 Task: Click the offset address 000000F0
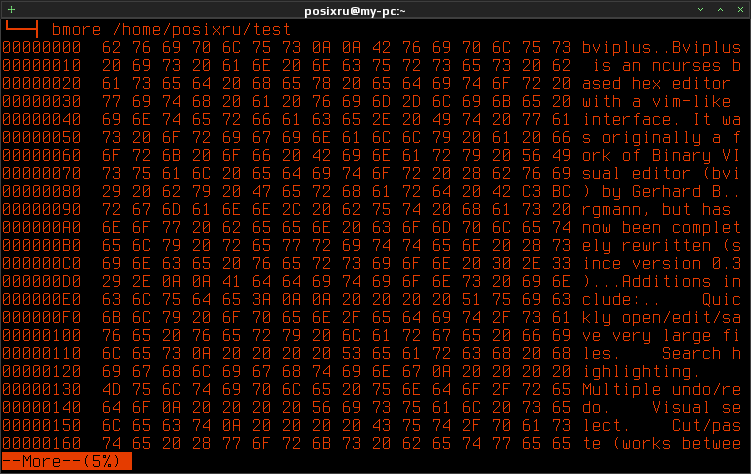click(42, 317)
